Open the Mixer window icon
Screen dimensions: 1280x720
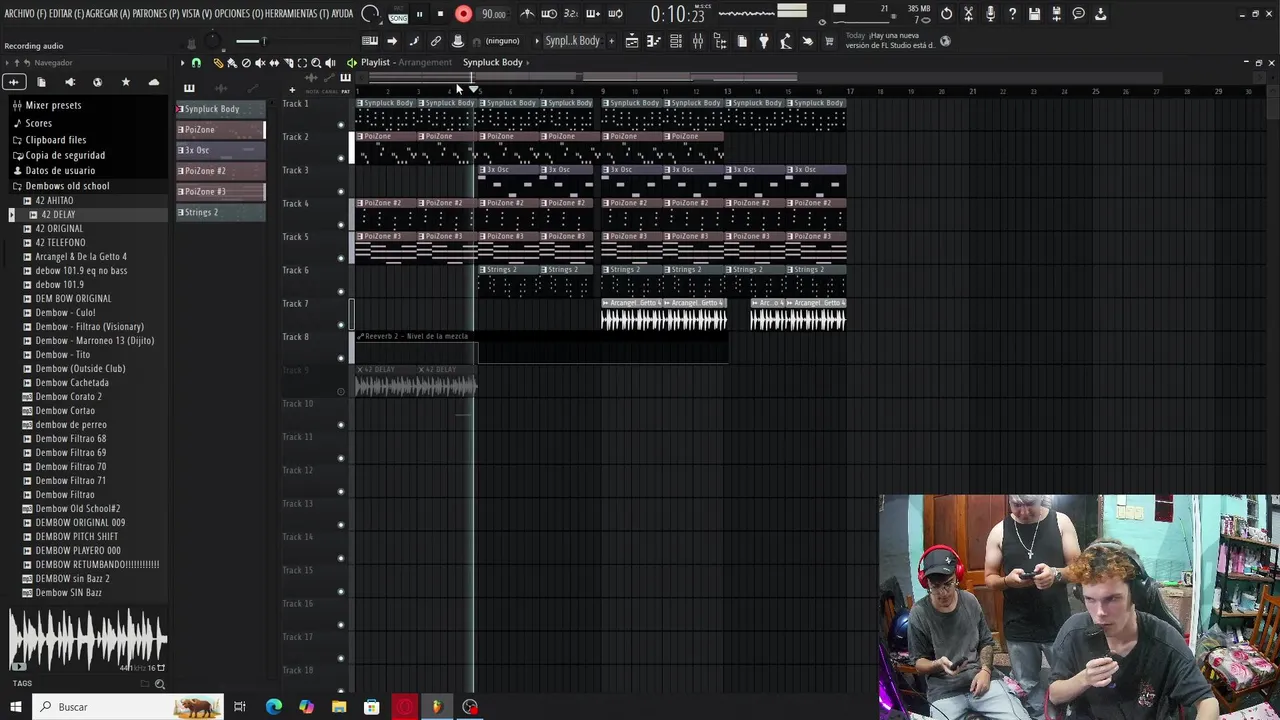(x=698, y=41)
